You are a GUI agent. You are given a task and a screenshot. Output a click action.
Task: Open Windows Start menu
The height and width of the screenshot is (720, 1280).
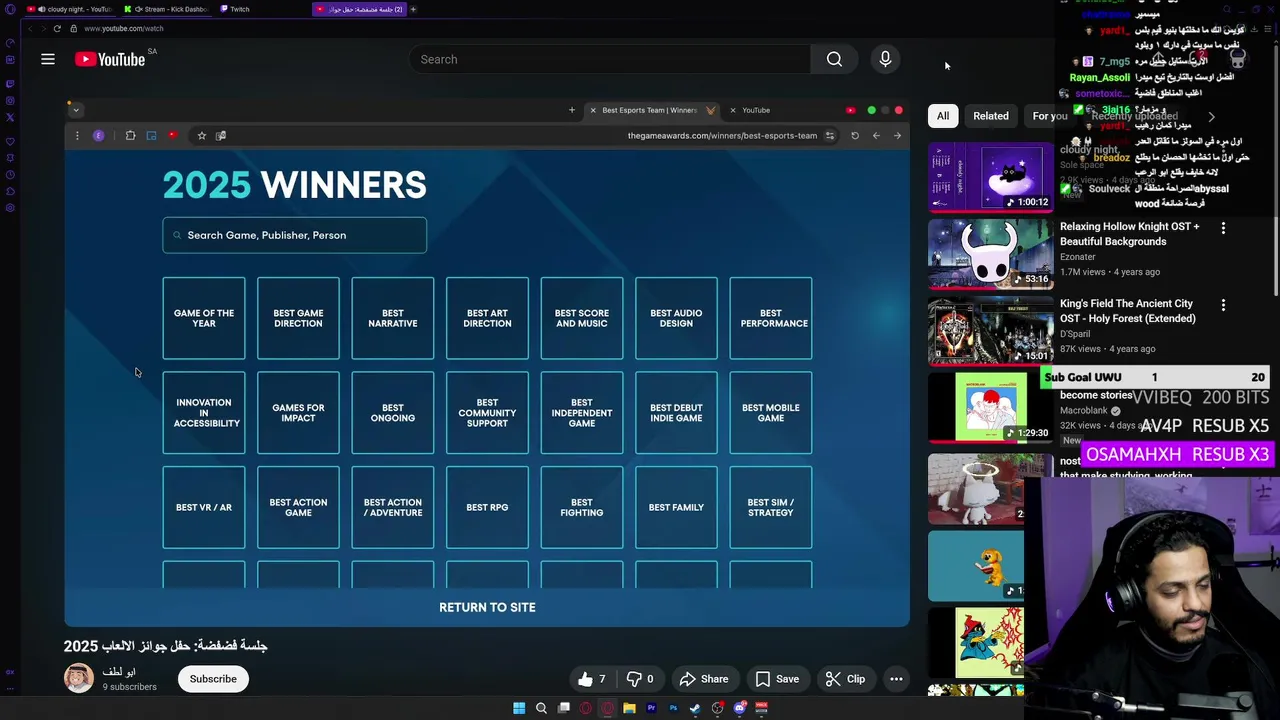[519, 708]
